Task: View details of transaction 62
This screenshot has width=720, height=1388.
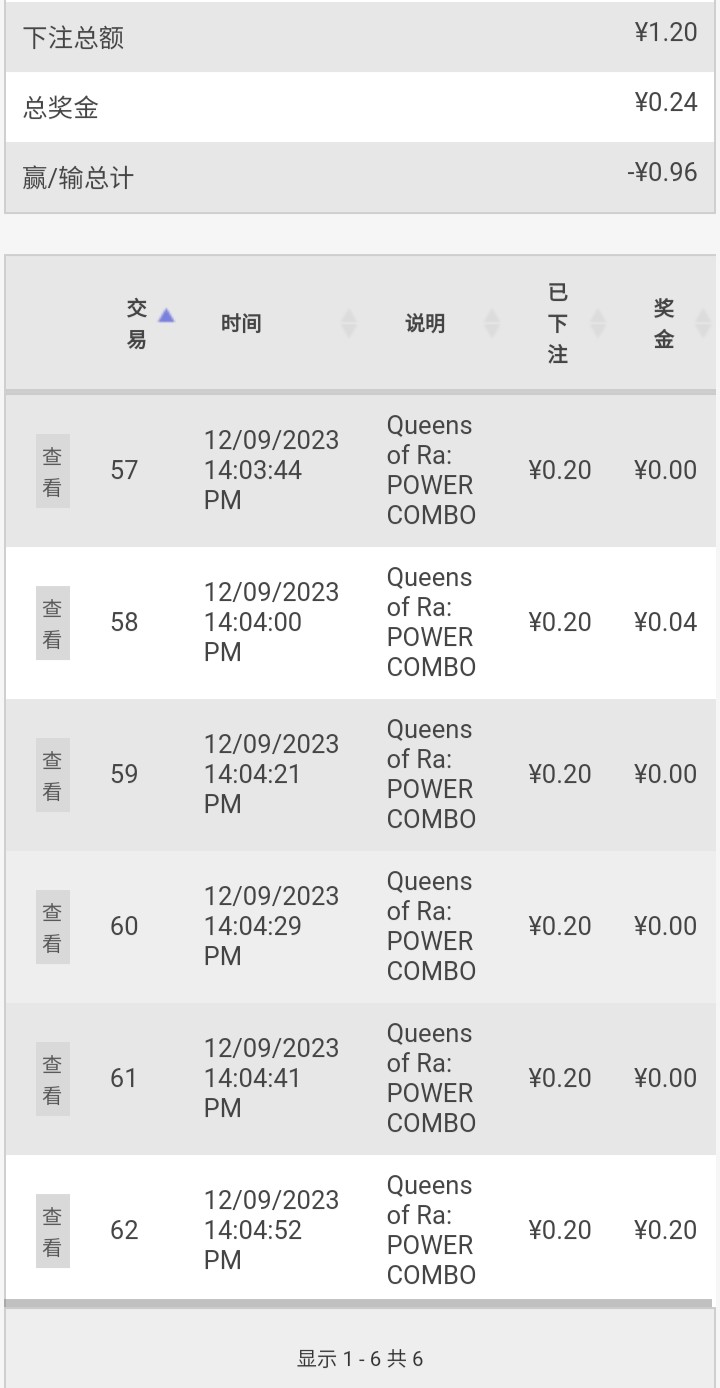Action: (x=53, y=1231)
